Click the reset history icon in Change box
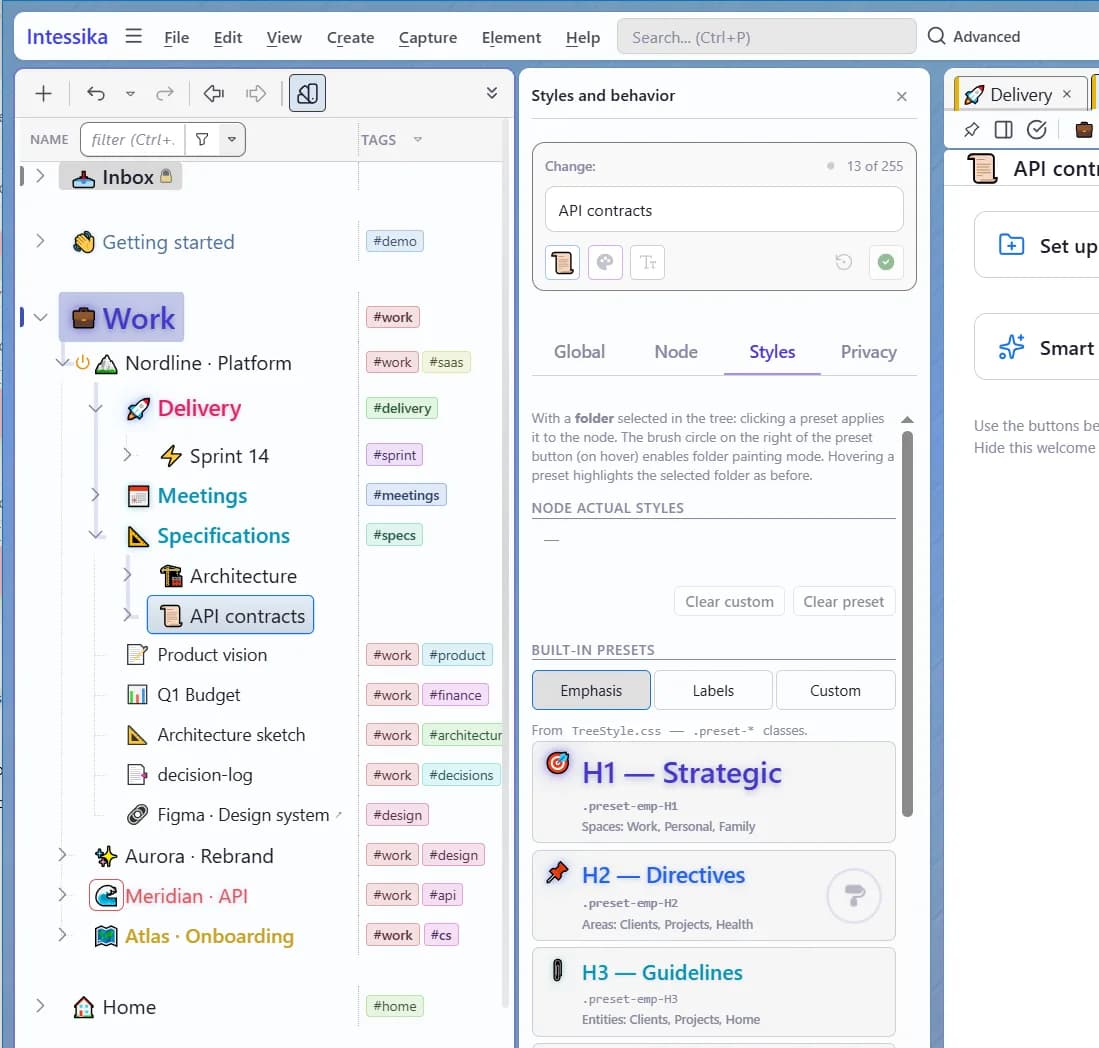Image resolution: width=1099 pixels, height=1048 pixels. pyautogui.click(x=844, y=262)
